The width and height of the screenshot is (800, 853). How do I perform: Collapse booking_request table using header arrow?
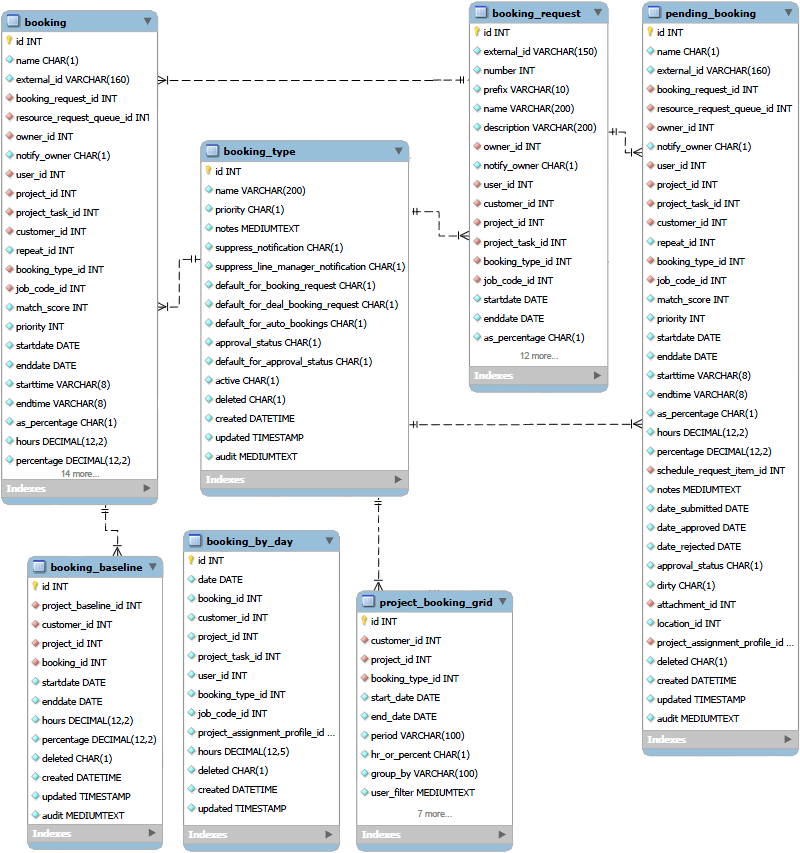tap(598, 12)
